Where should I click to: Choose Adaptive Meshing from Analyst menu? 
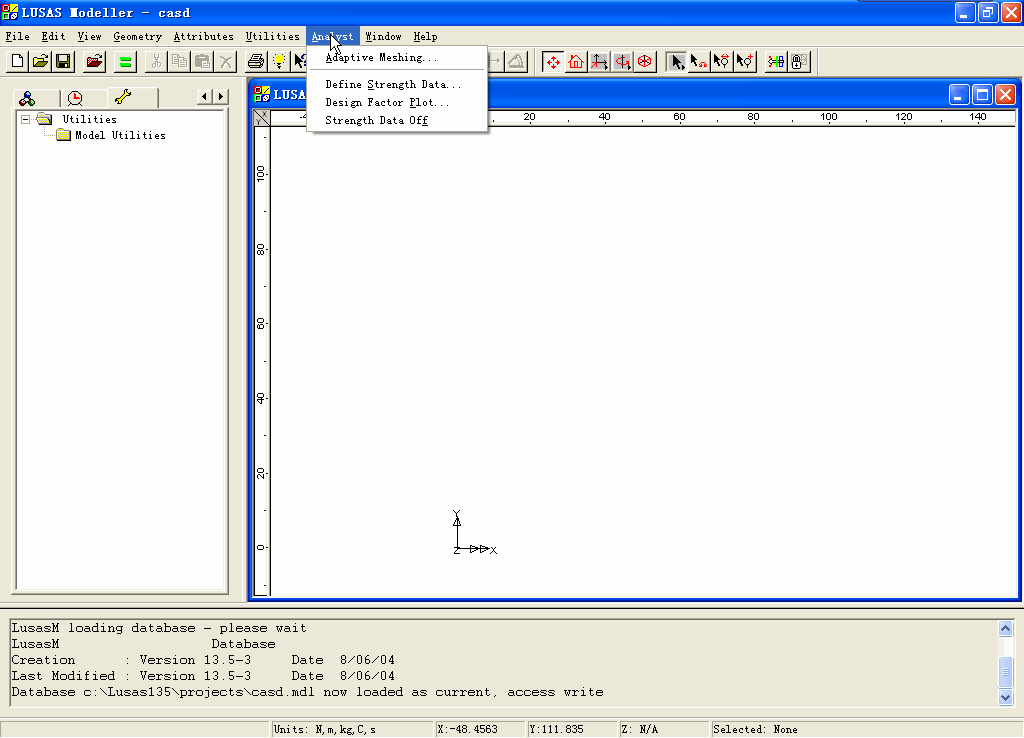397,57
